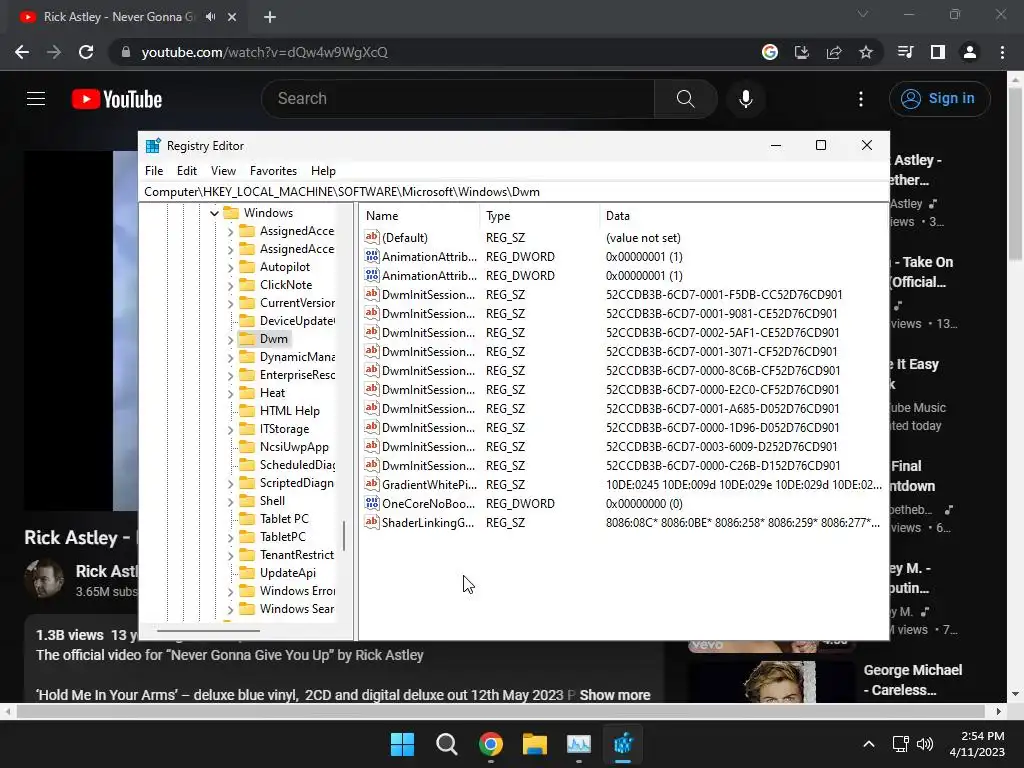Screen dimensions: 1024x768
Task: Expand the CurrentVersion key
Action: point(231,303)
